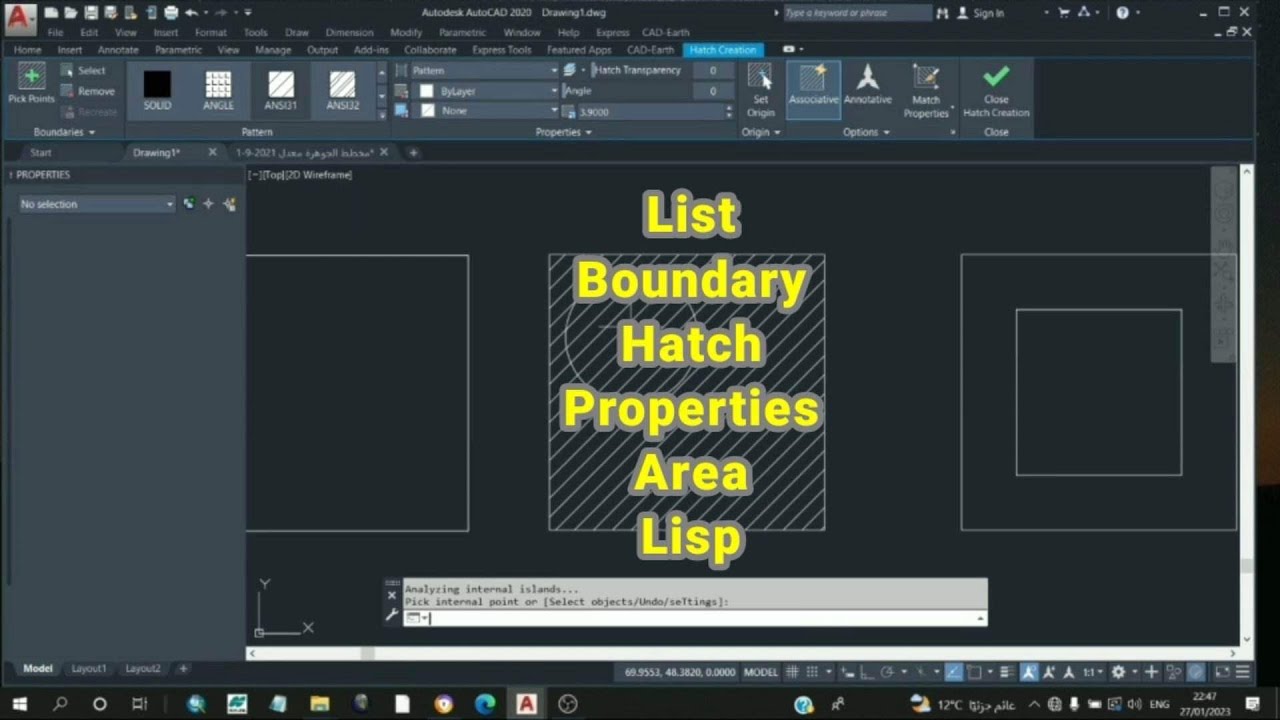Open the Modify menu
Image resolution: width=1280 pixels, height=720 pixels.
coord(406,32)
